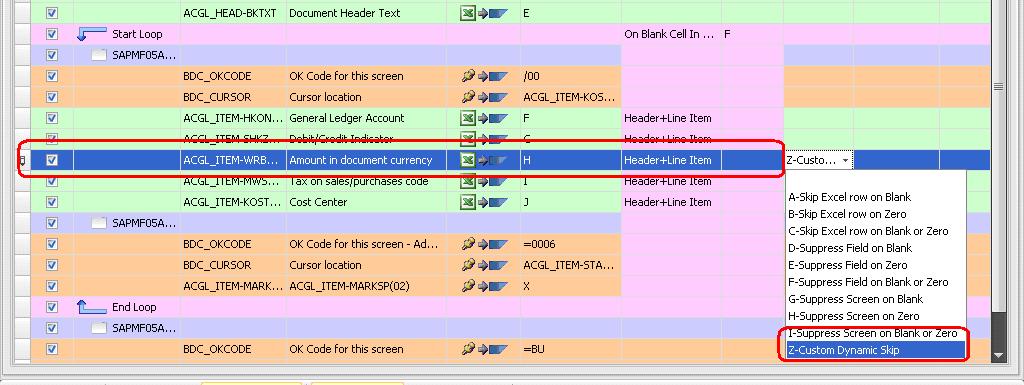1024x385 pixels.
Task: Click blue SAP field icon in Cost Center row
Action: [498, 202]
